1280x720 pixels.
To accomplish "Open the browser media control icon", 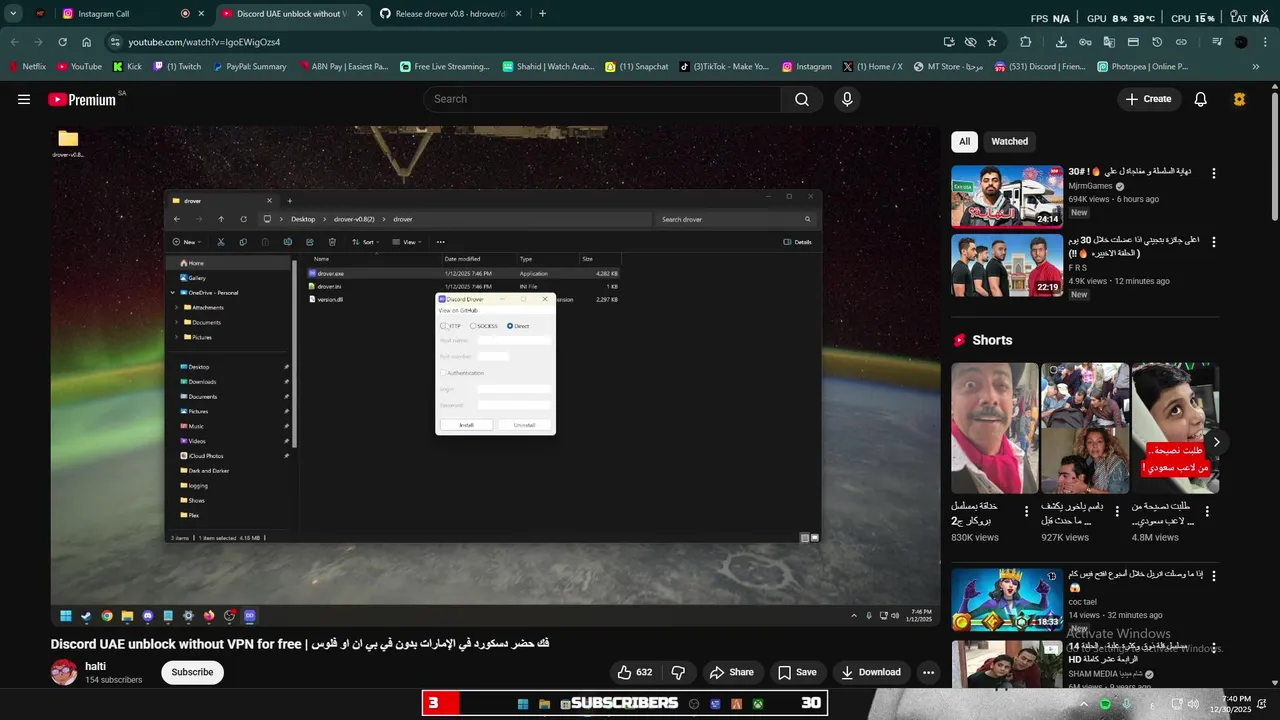I will (x=1217, y=42).
